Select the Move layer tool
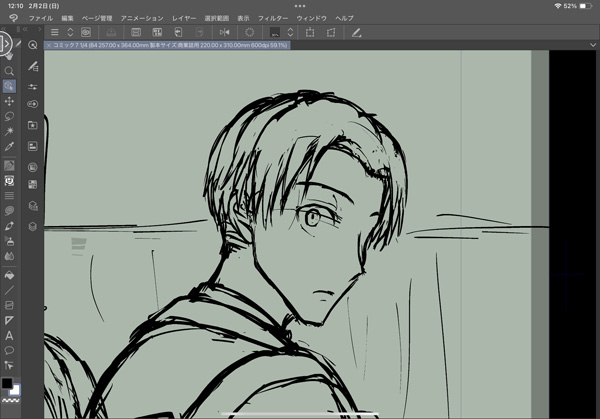The image size is (600, 419). [9, 101]
